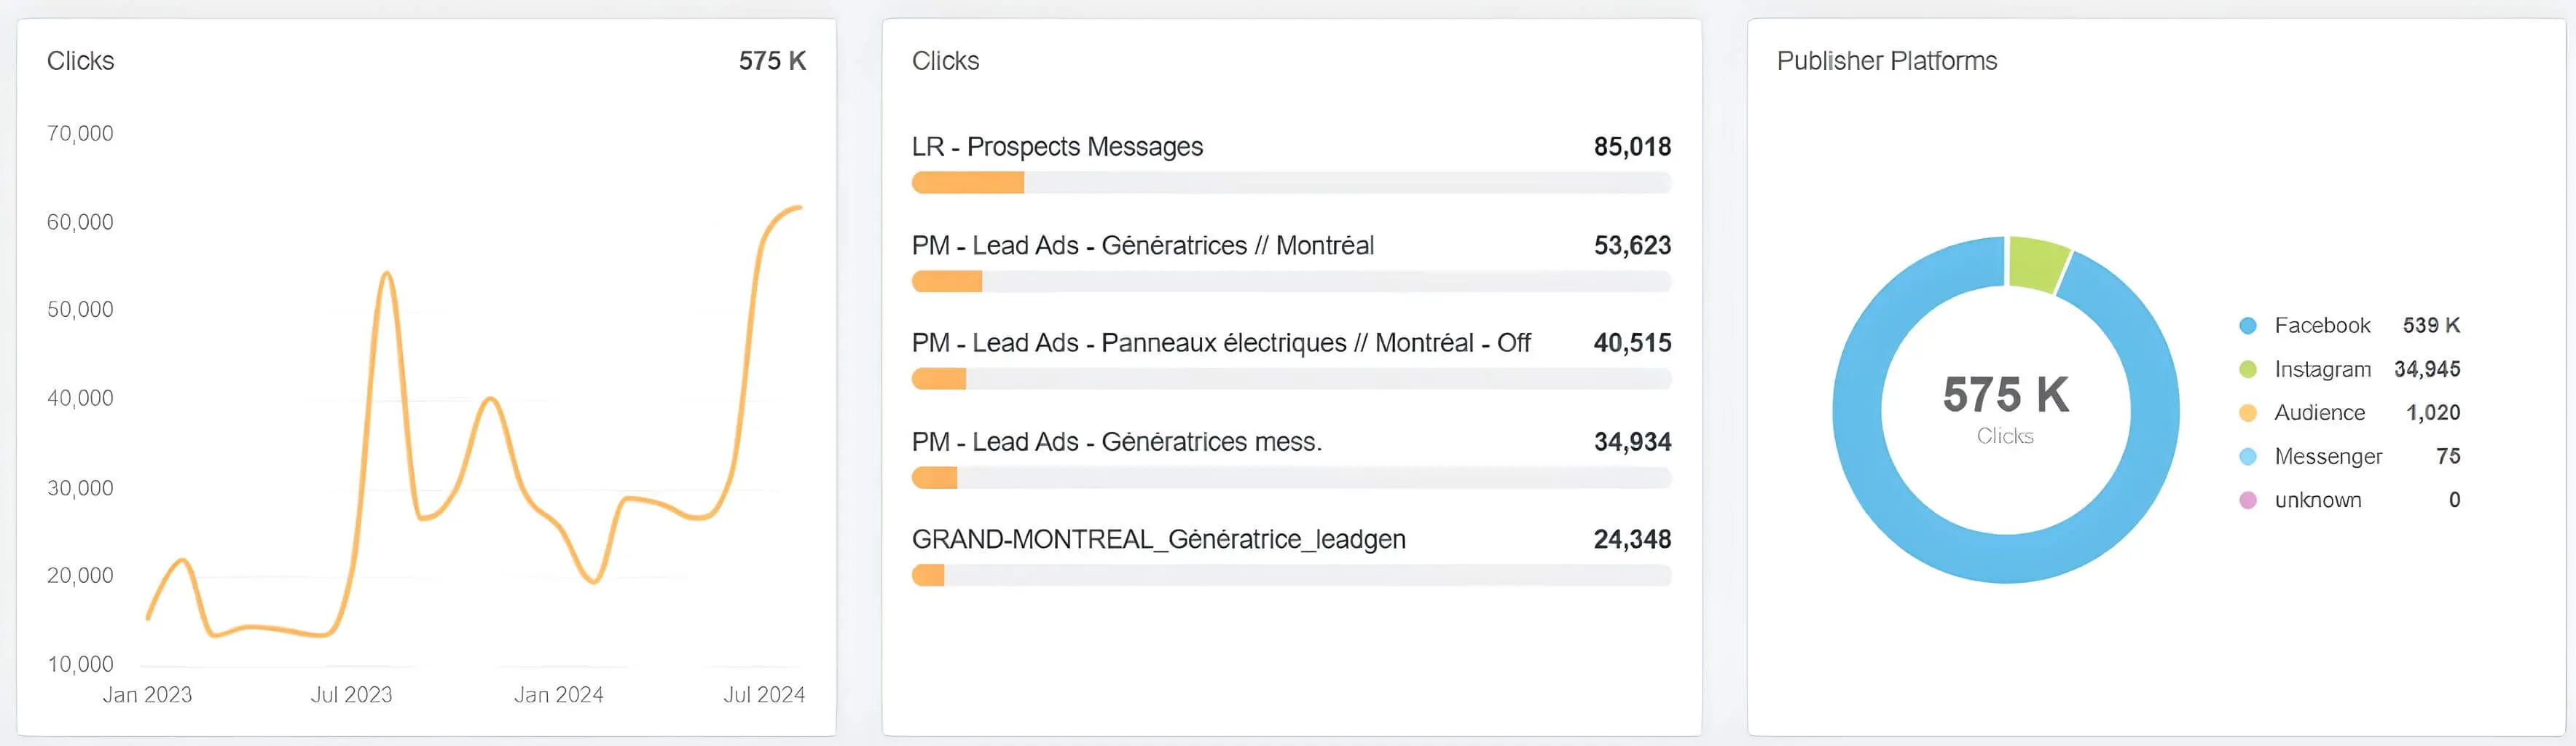This screenshot has height=746, width=2576.
Task: Click the light blue Messenger legend dot
Action: click(2248, 457)
